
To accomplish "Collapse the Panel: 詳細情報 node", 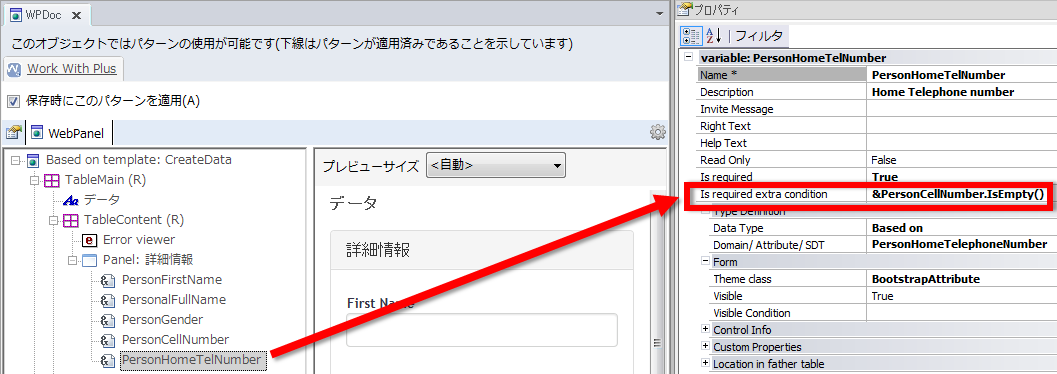I will tap(72, 260).
